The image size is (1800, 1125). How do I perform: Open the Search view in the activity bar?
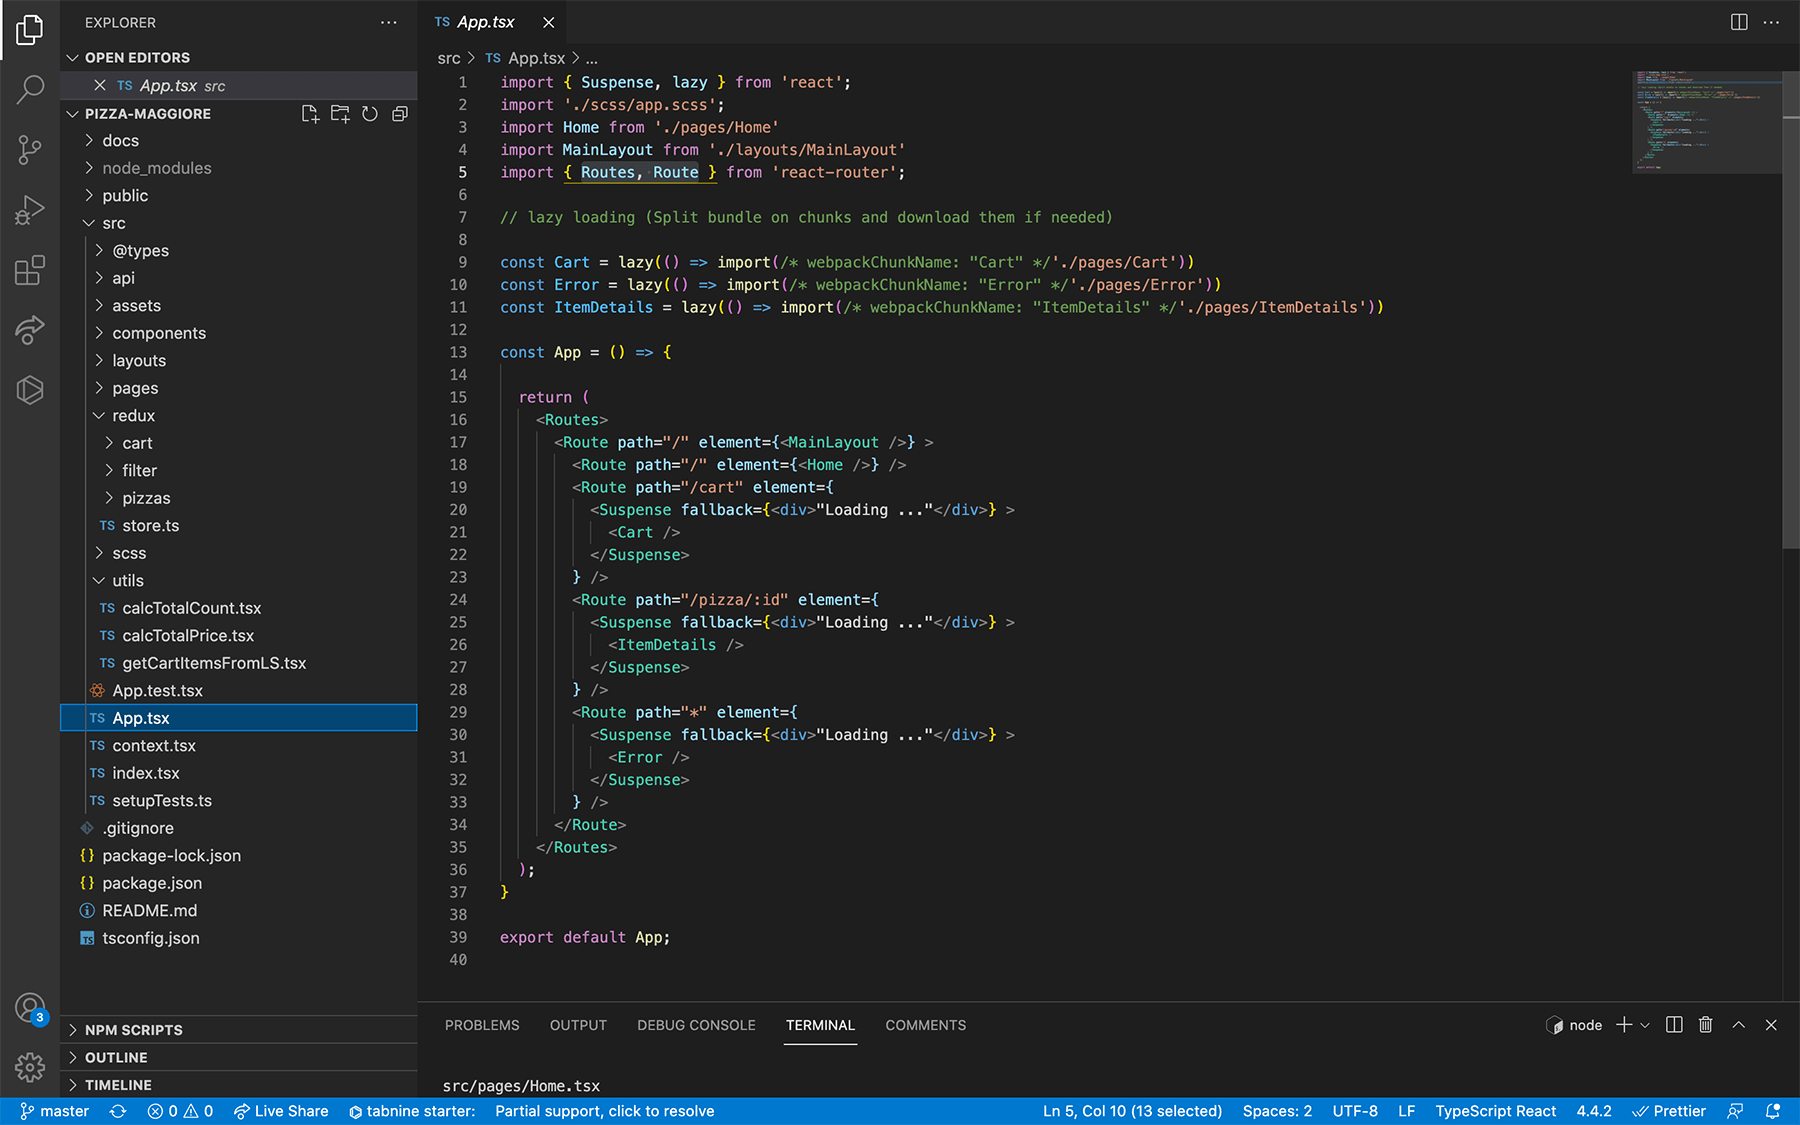point(30,89)
